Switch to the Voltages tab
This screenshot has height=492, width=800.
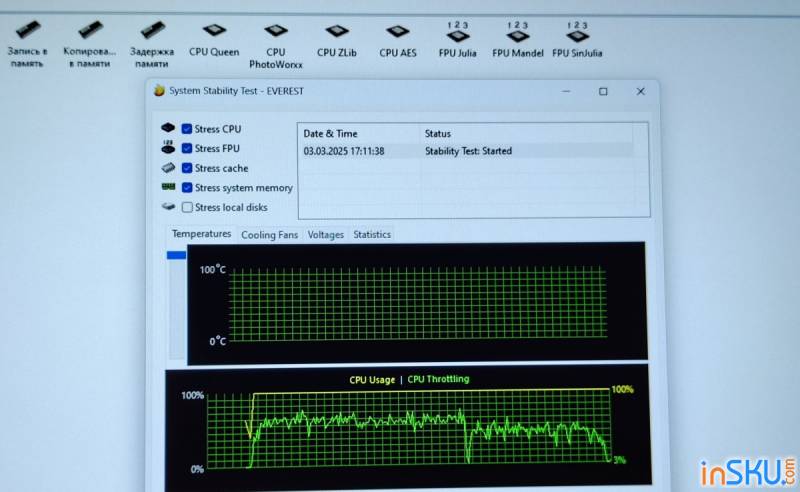(326, 235)
